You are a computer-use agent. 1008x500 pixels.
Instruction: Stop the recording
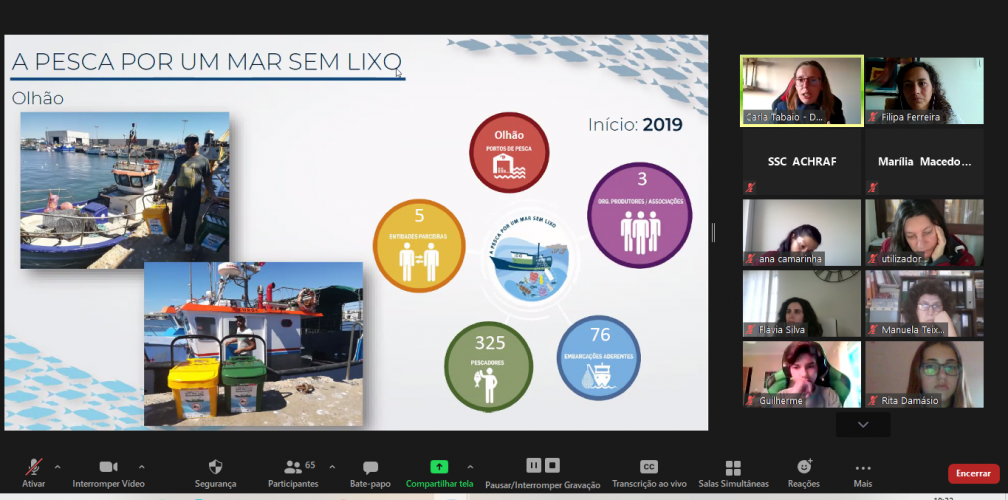[x=552, y=465]
